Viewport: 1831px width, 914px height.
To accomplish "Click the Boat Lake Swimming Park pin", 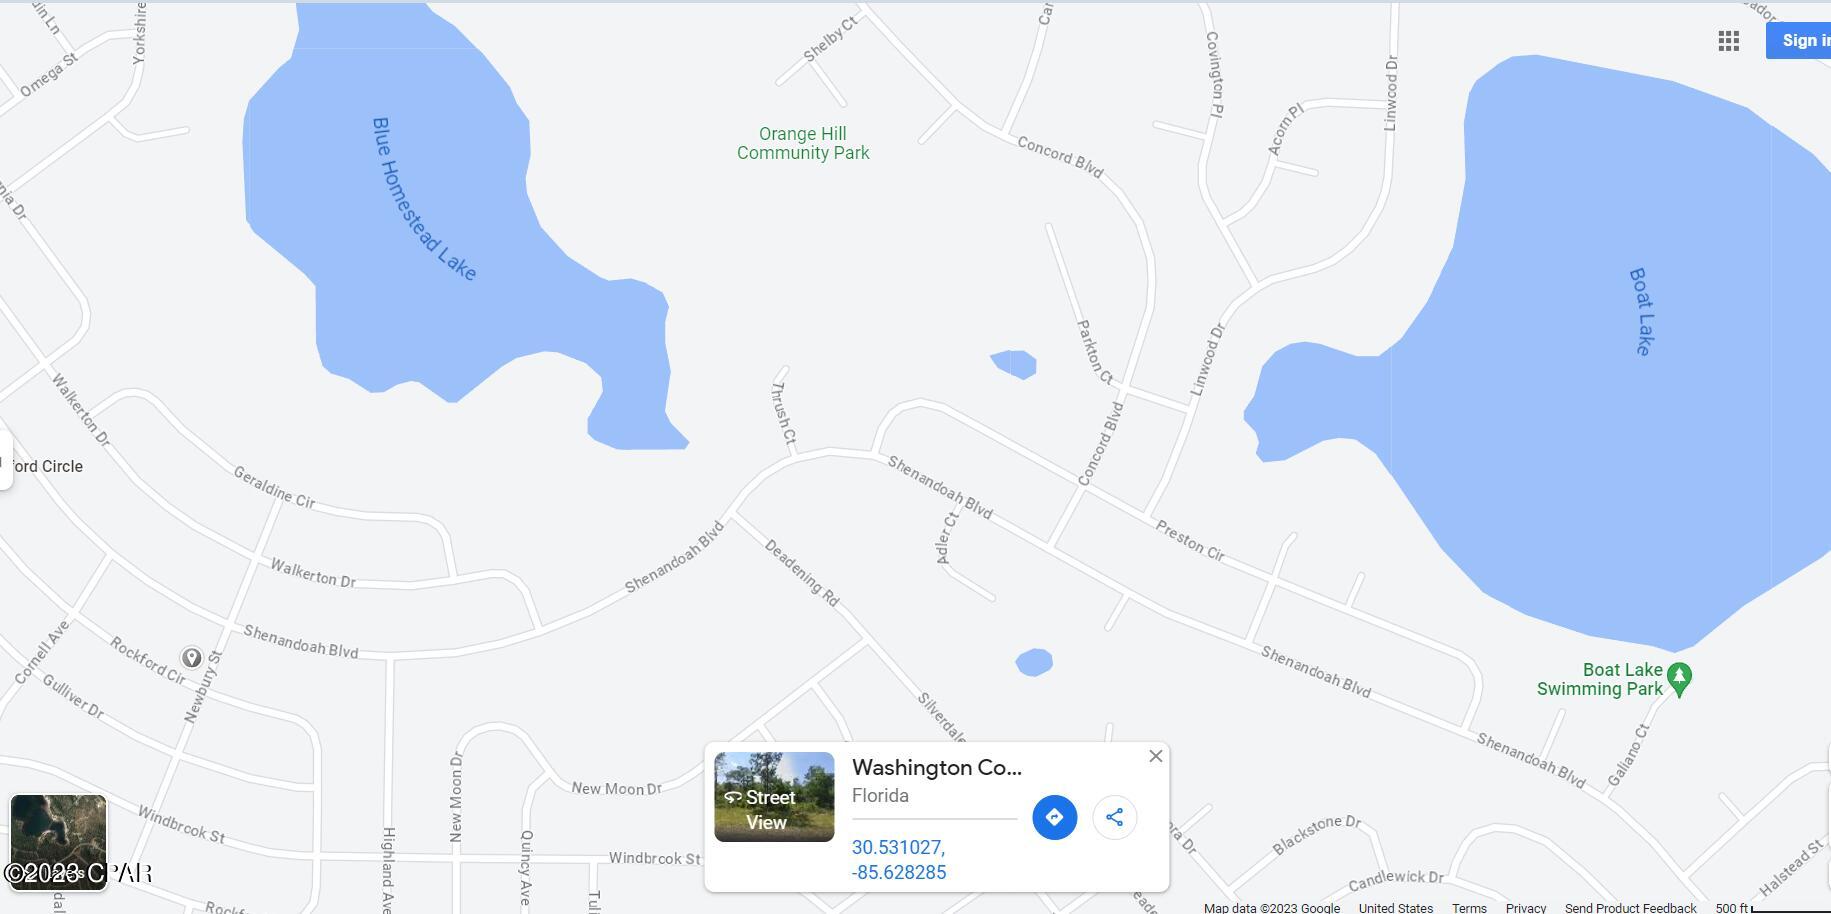I will 1680,679.
